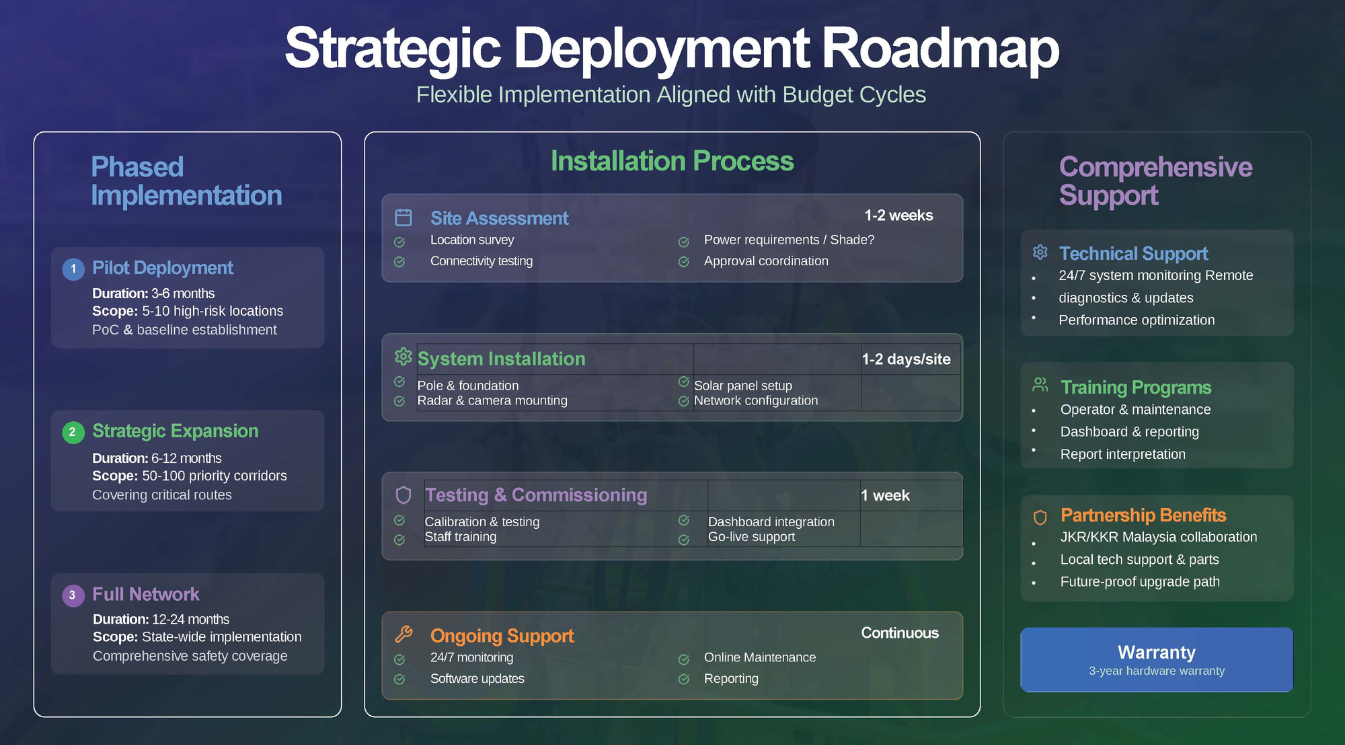Toggle the checkmark beside Software updates

click(399, 679)
